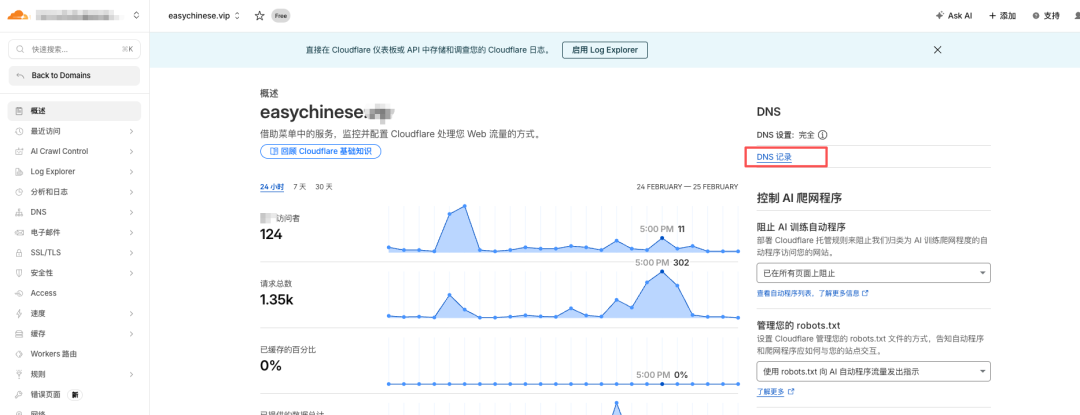Open the 已在所有页面上阻止 dropdown
This screenshot has height=415, width=1080.
pyautogui.click(x=873, y=273)
